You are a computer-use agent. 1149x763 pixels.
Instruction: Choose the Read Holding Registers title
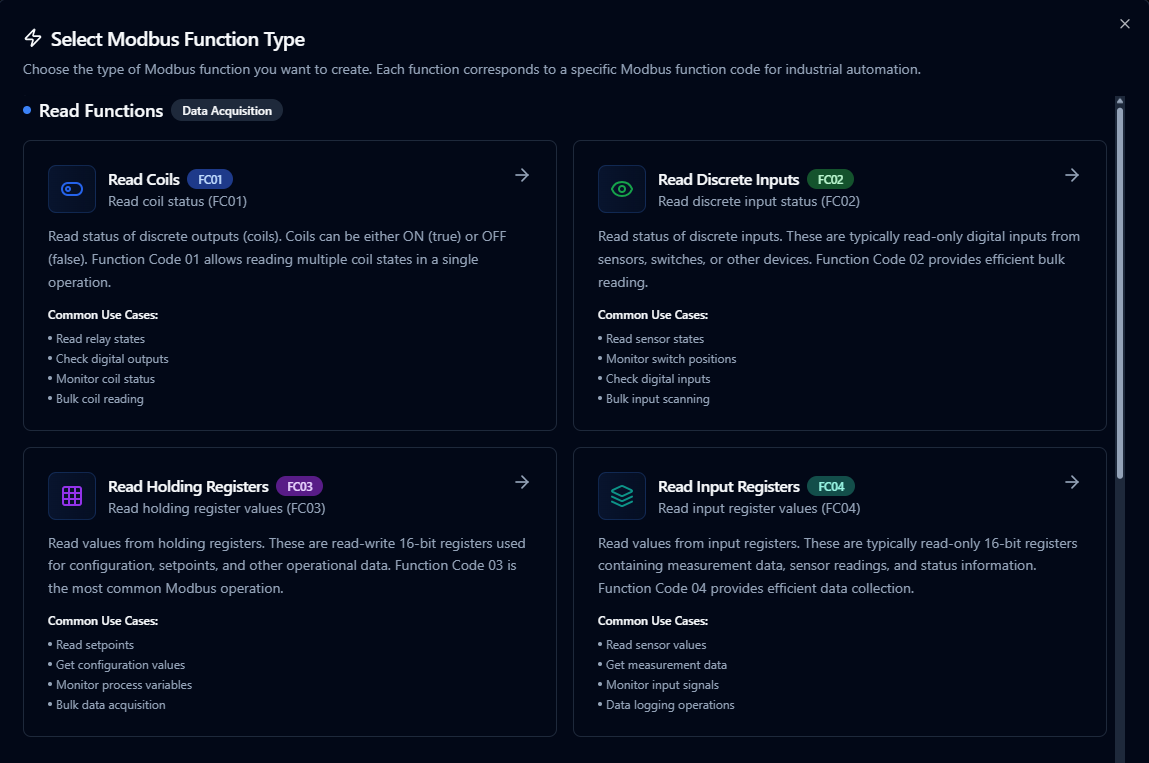pyautogui.click(x=188, y=487)
